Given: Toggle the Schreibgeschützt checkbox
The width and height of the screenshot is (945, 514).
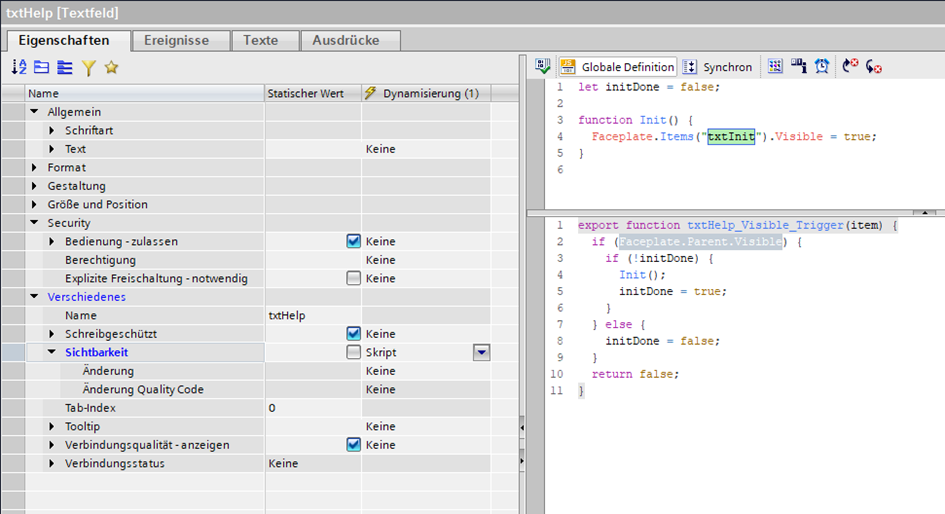Looking at the screenshot, I should point(353,334).
